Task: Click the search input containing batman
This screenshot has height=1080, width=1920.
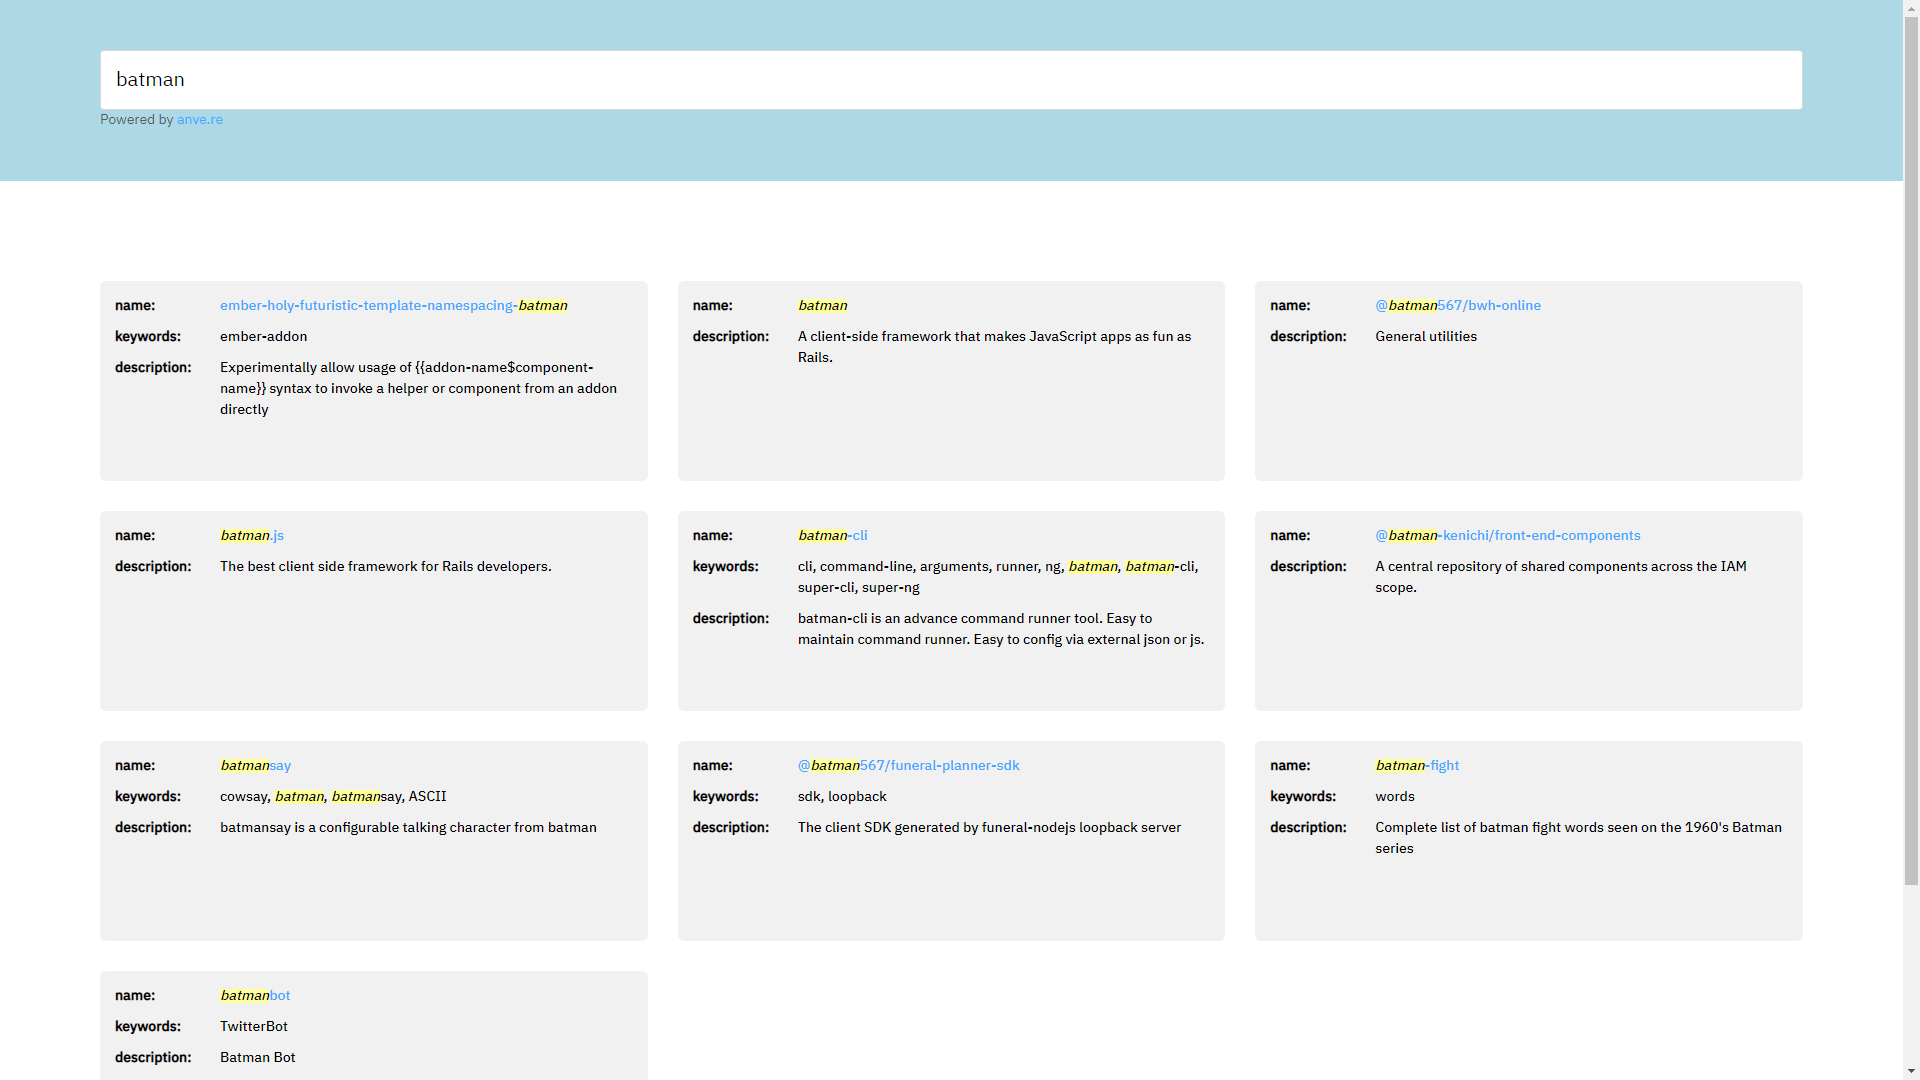Action: 950,79
